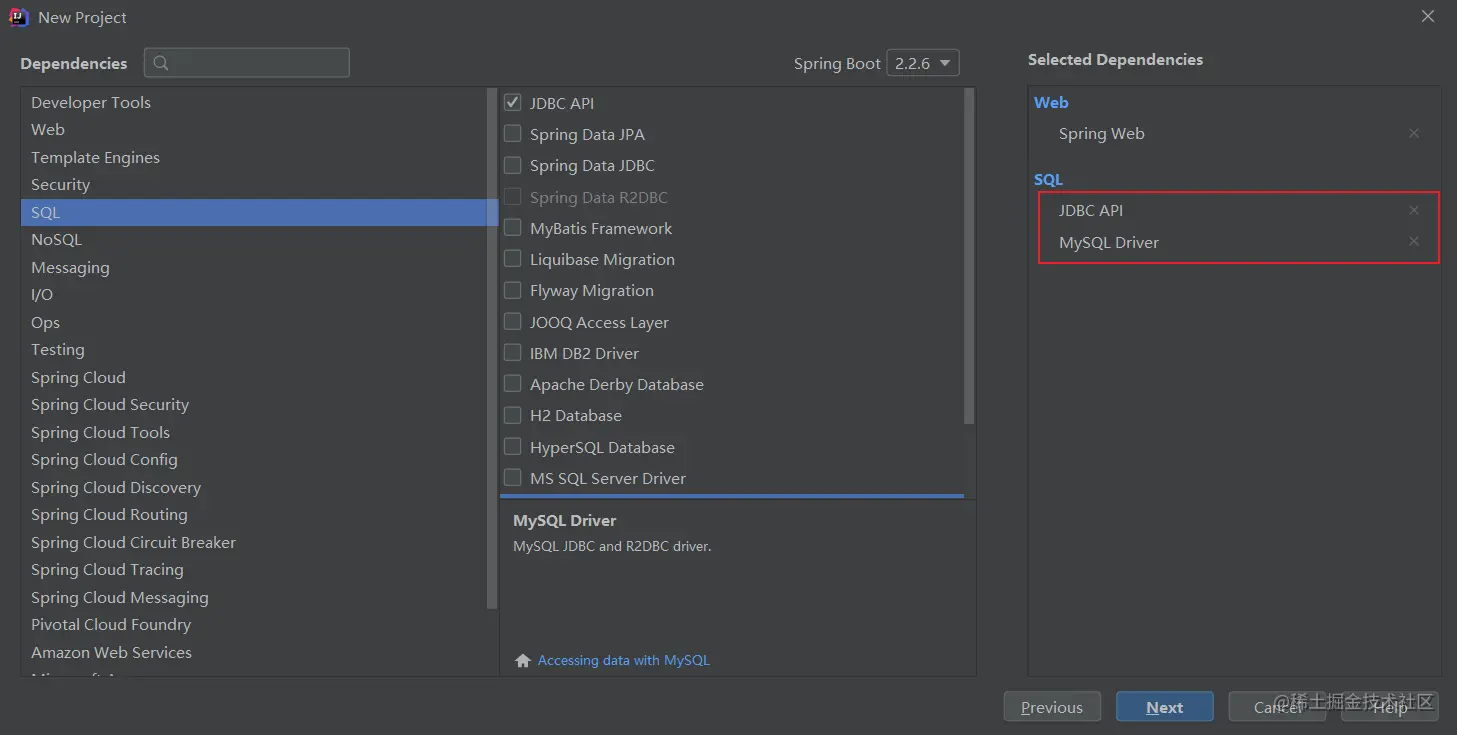
Task: Cancel the New Project wizard
Action: click(1277, 707)
